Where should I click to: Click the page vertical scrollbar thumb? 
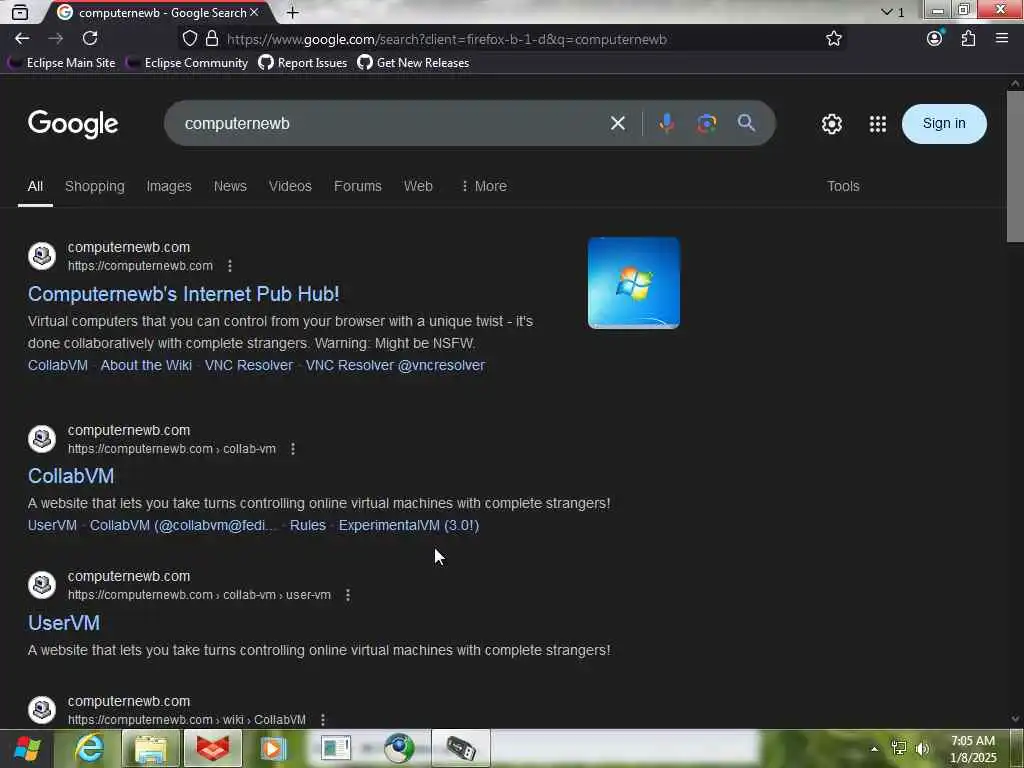click(1015, 167)
